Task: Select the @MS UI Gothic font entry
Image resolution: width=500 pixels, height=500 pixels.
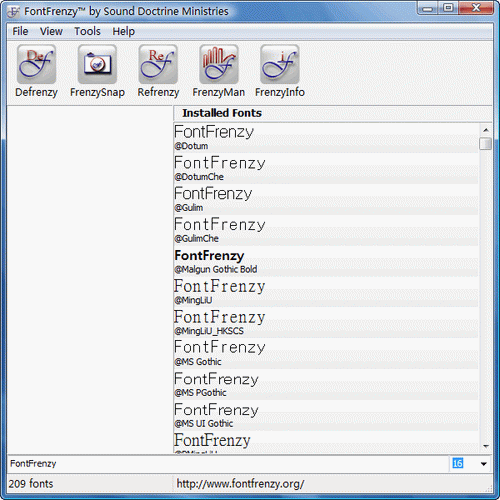Action: tap(326, 415)
